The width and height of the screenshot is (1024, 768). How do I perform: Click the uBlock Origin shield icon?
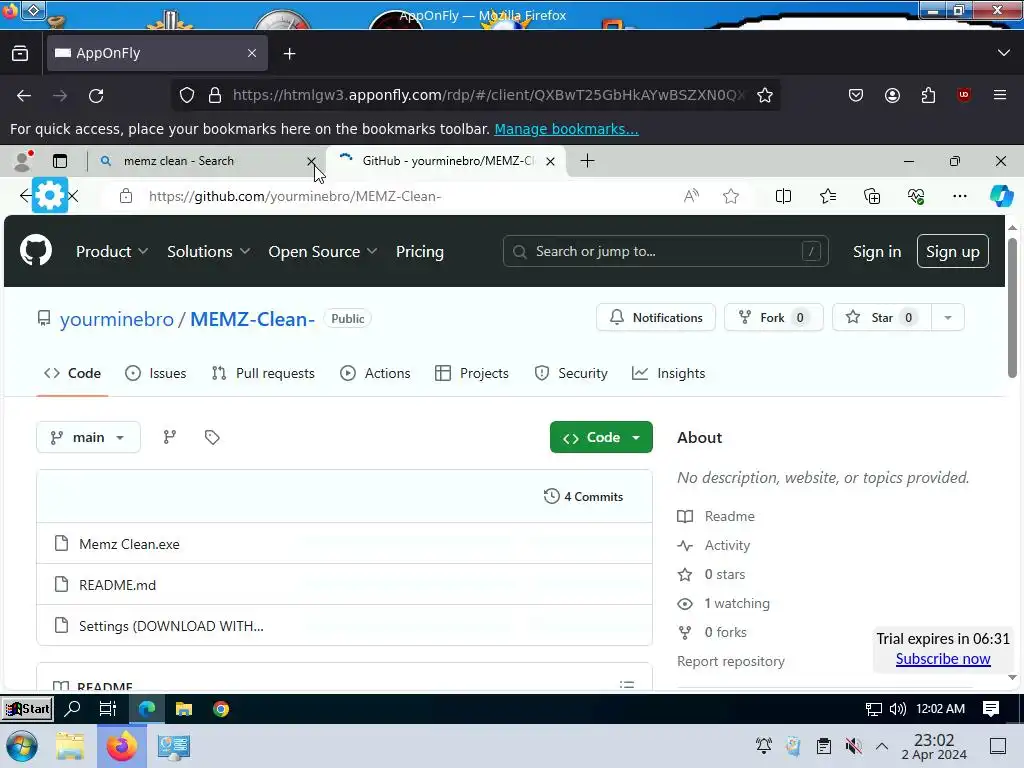click(x=964, y=95)
